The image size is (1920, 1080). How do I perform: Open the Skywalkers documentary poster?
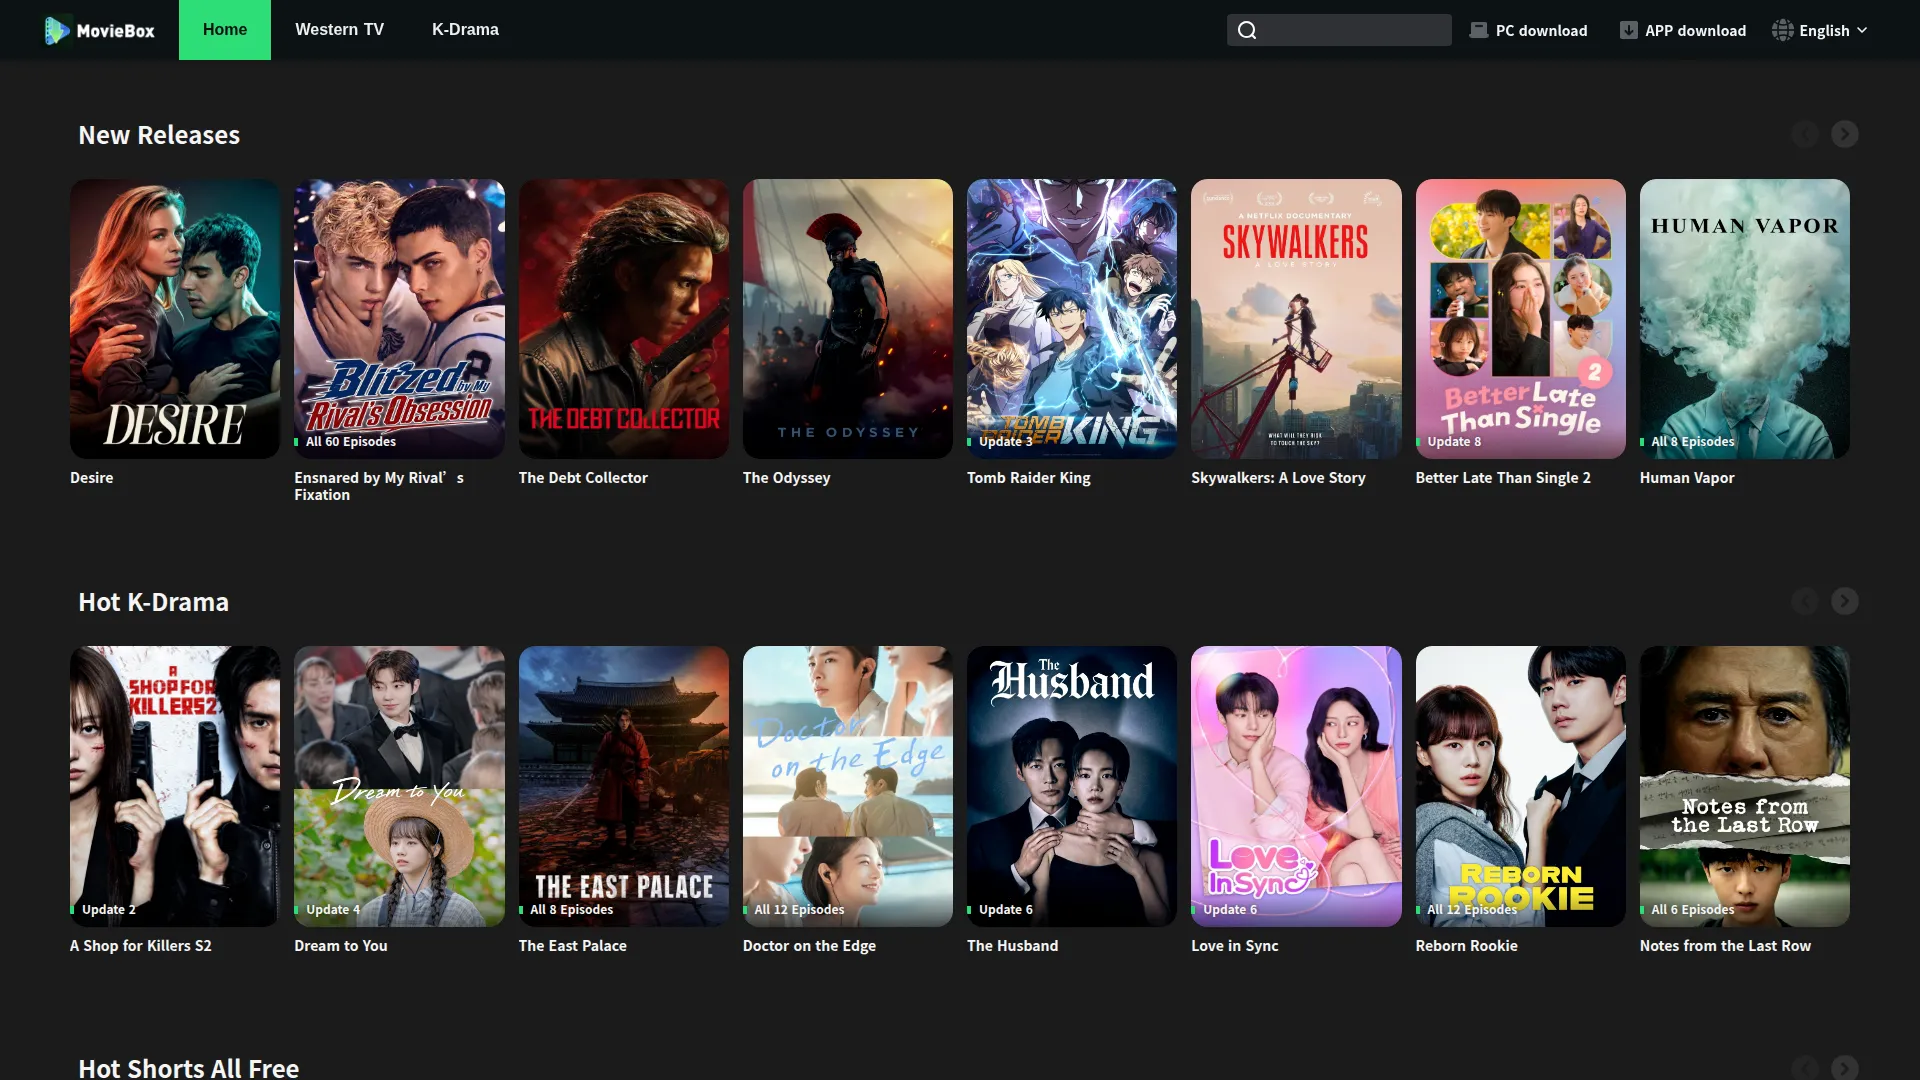pyautogui.click(x=1296, y=319)
